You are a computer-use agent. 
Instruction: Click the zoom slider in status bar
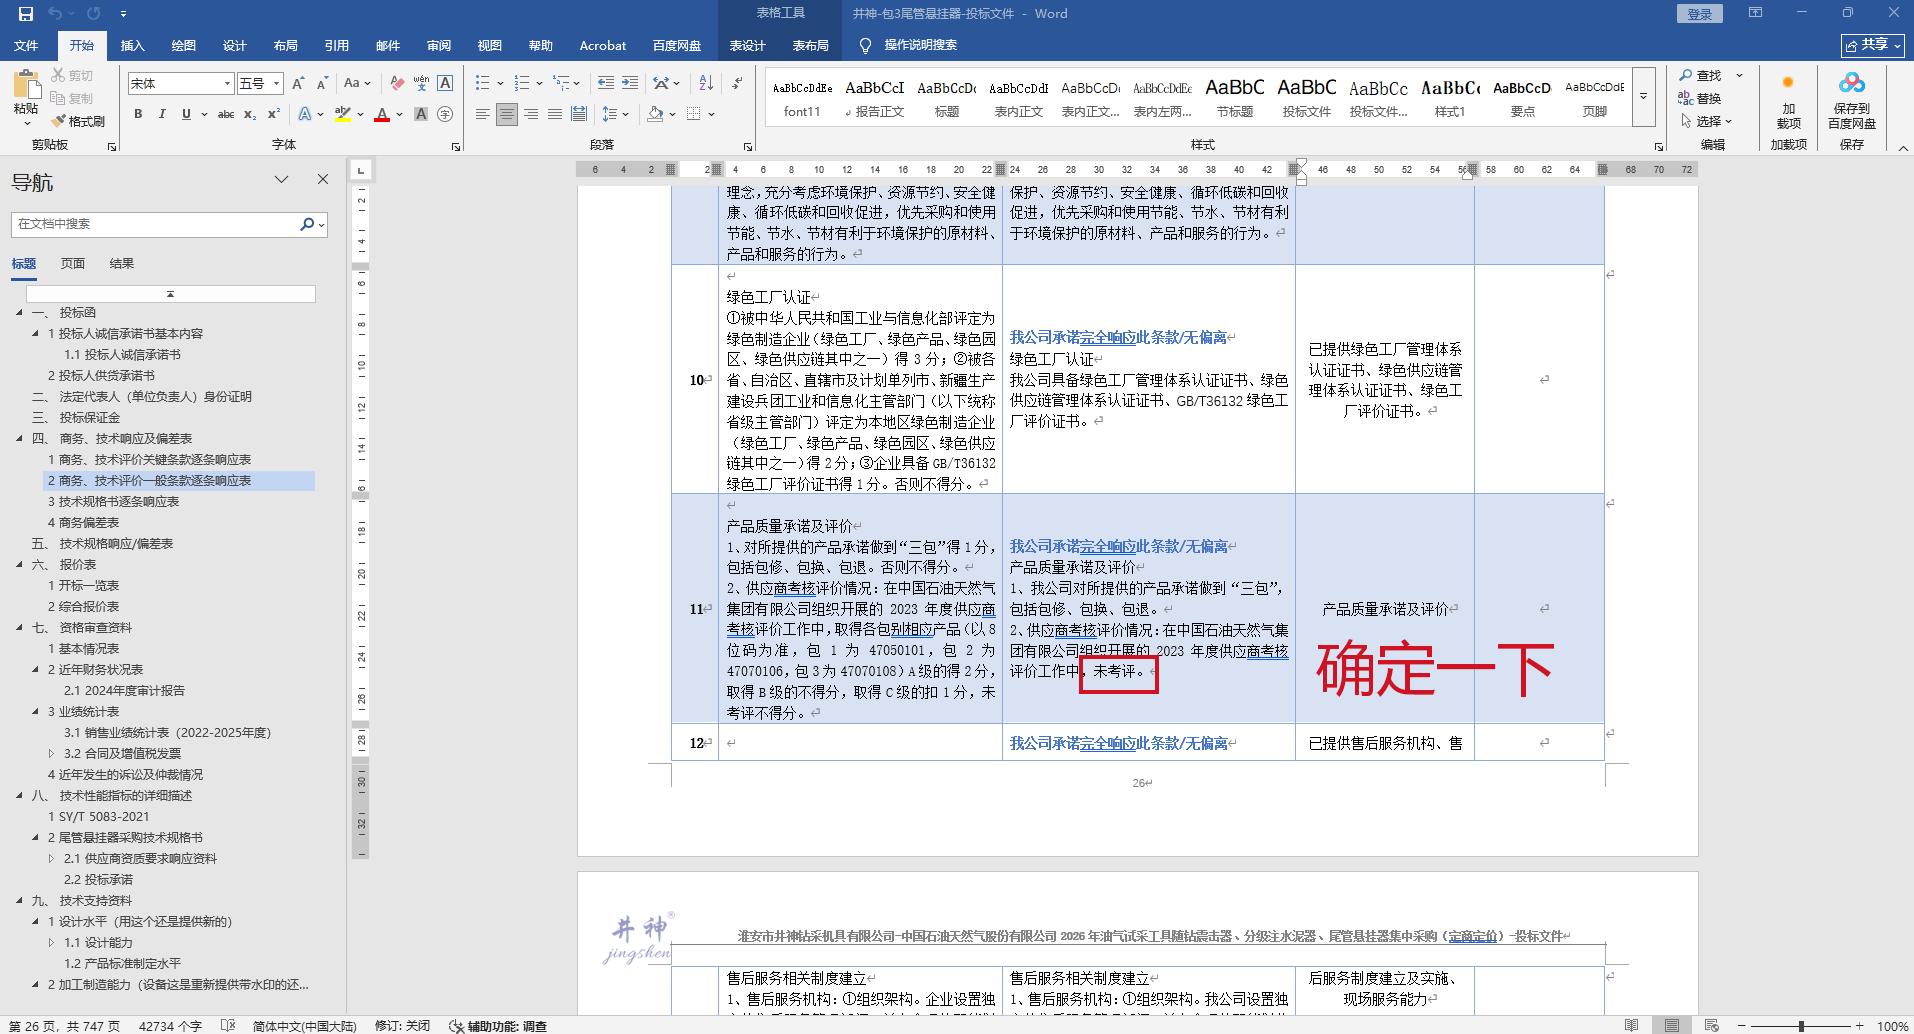click(x=1800, y=1026)
